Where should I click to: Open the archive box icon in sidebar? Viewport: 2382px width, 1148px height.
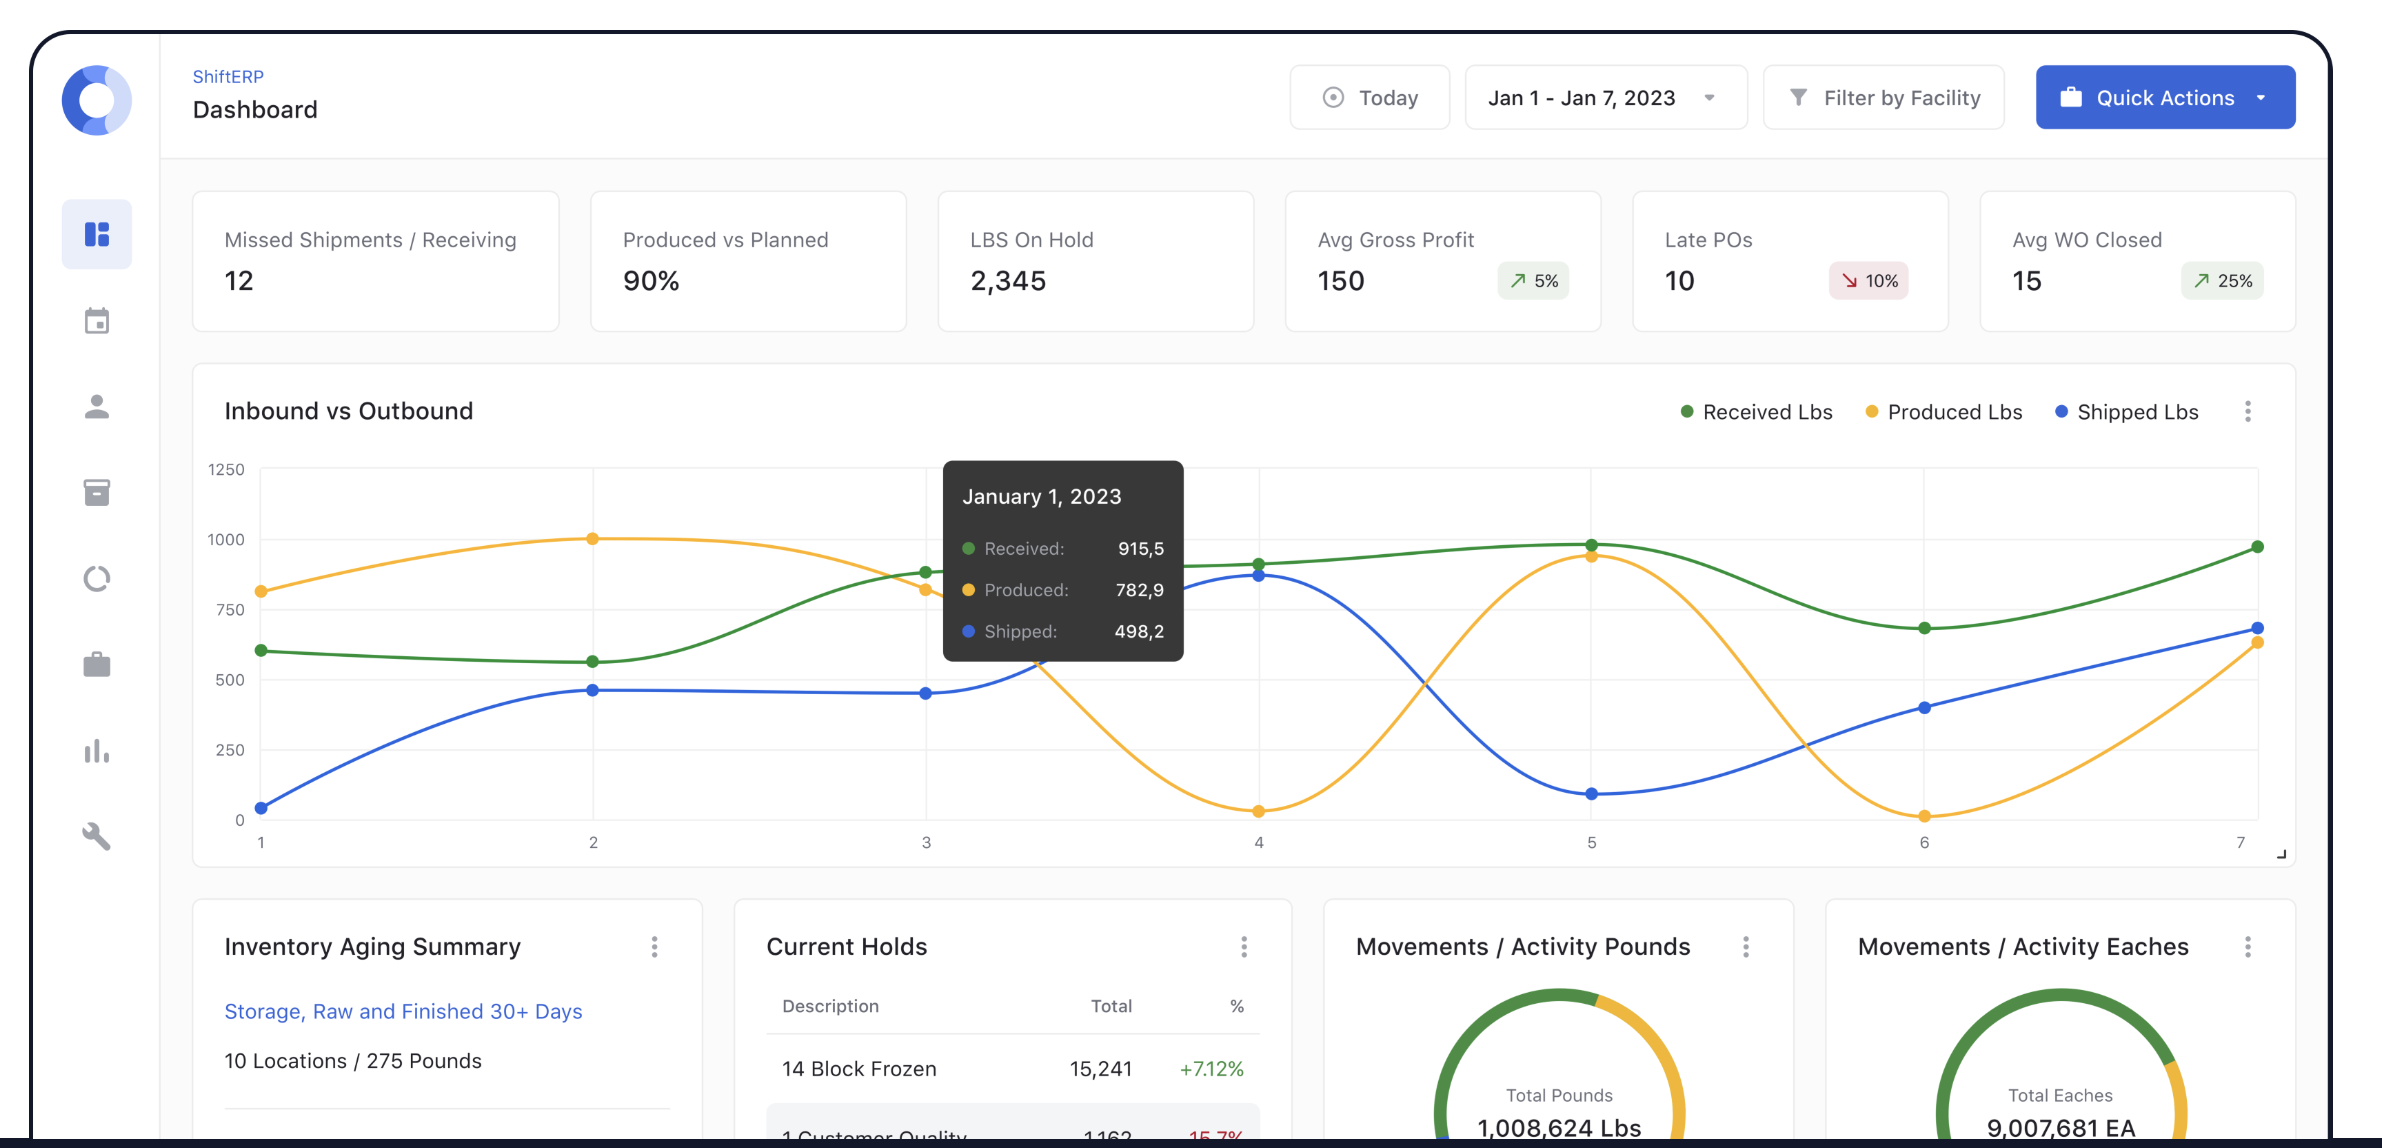pyautogui.click(x=97, y=493)
